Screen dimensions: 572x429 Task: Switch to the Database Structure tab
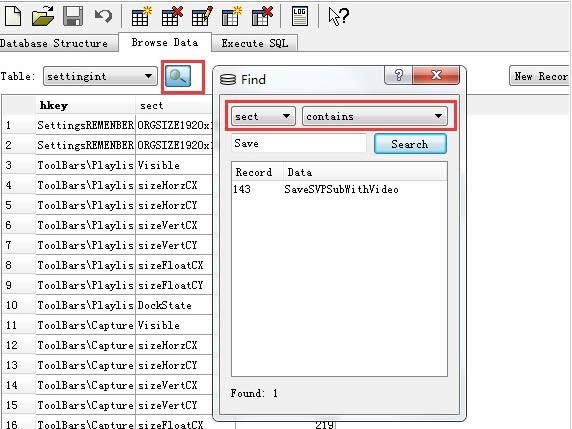[55, 43]
